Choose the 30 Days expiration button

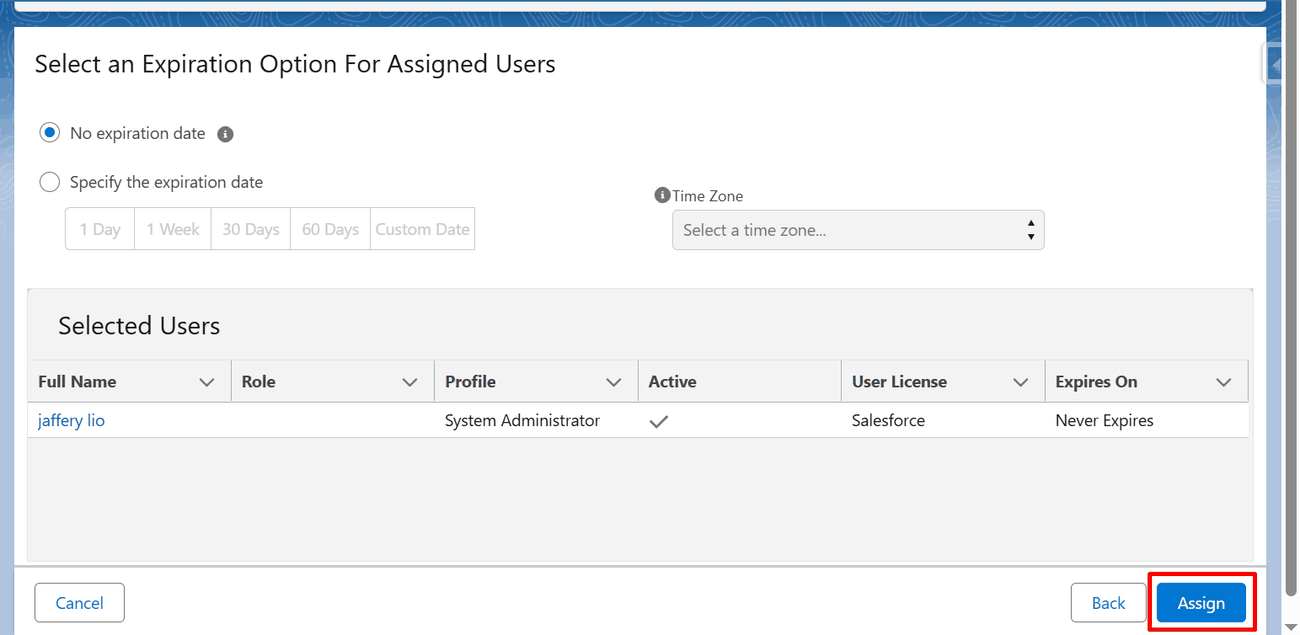point(251,229)
